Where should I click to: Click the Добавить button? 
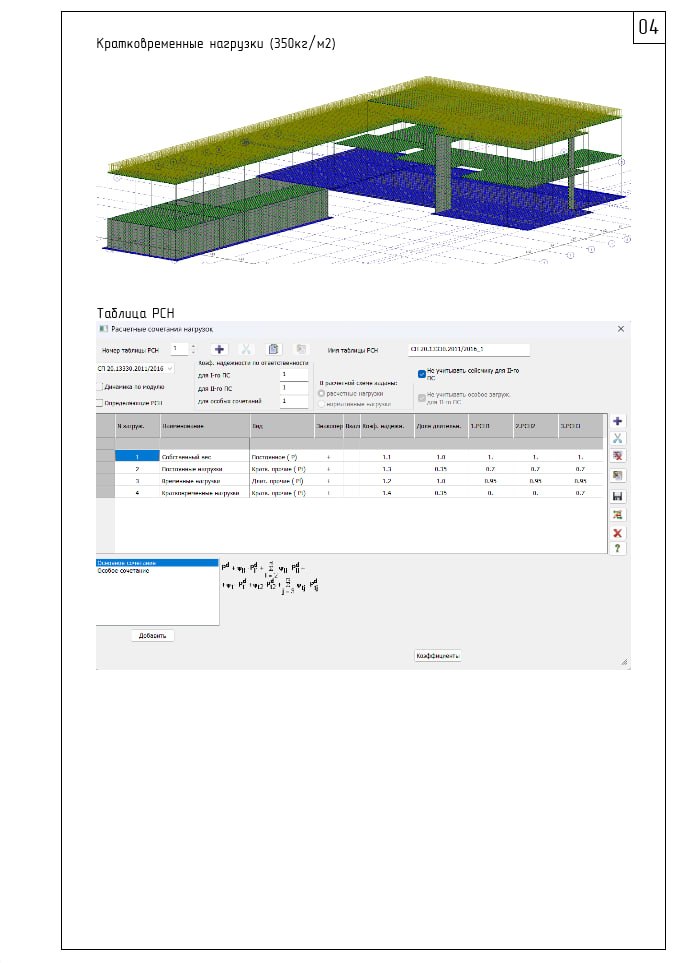tap(152, 636)
